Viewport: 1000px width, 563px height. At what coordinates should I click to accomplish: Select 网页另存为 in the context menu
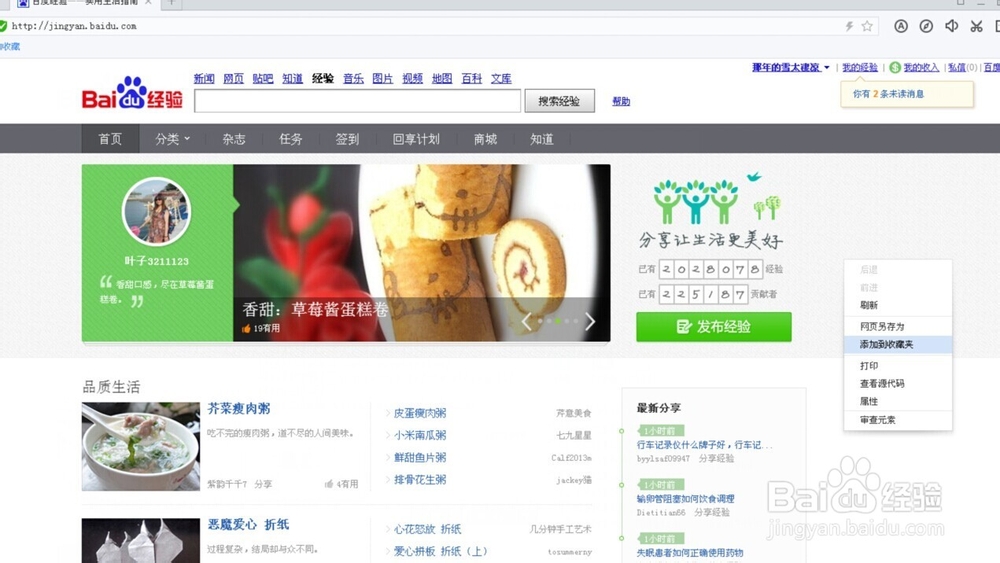(898, 326)
